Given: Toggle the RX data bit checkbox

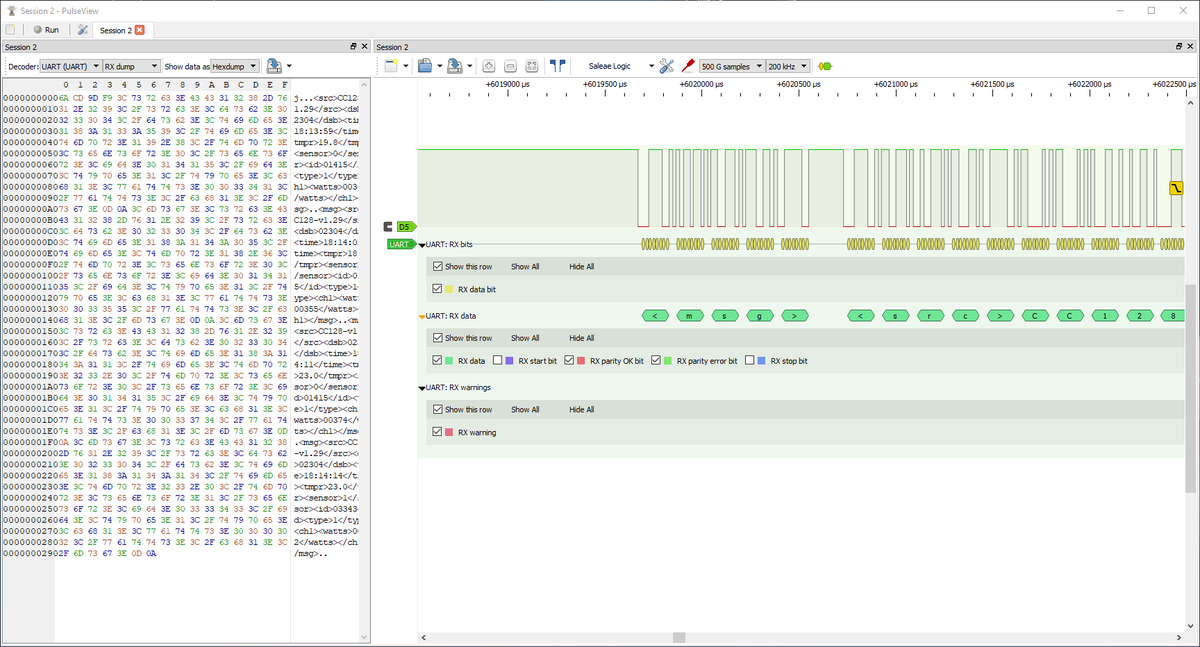Looking at the screenshot, I should tap(438, 289).
